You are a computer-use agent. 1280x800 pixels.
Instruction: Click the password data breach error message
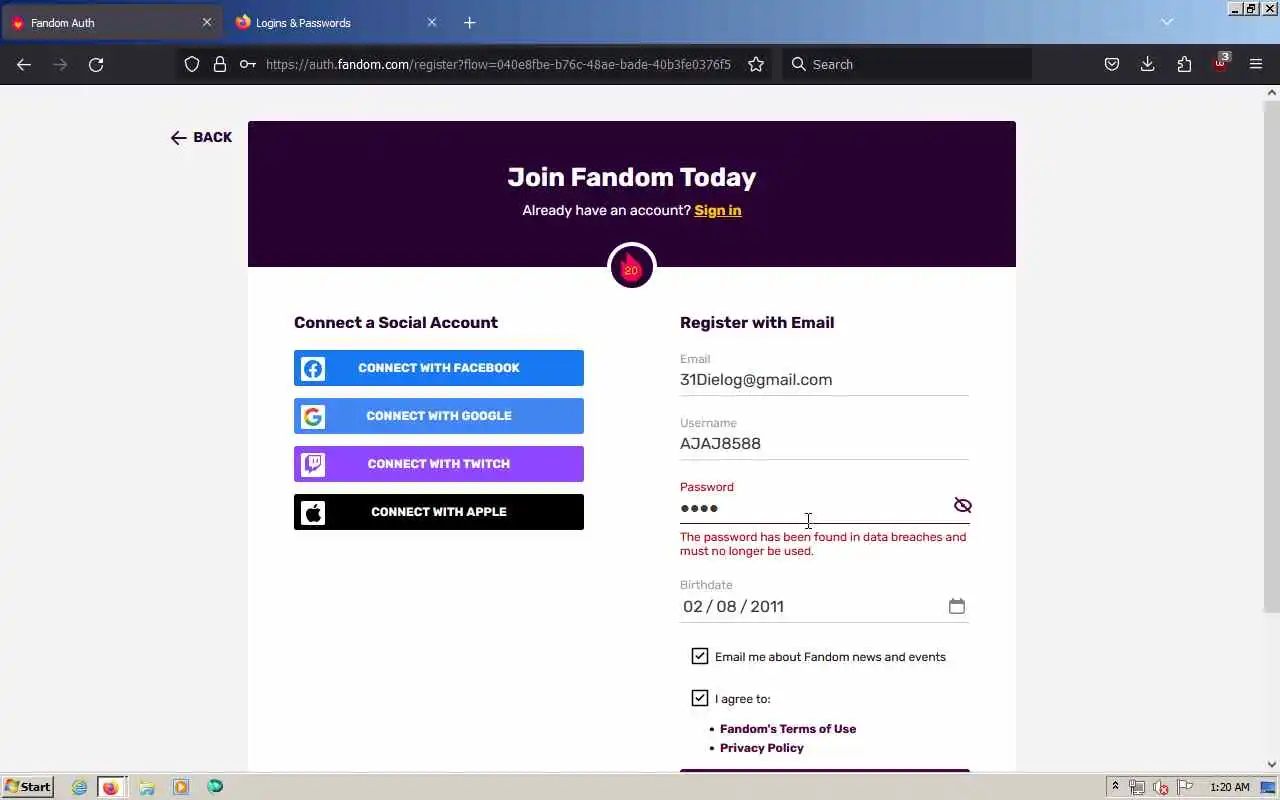pyautogui.click(x=823, y=544)
